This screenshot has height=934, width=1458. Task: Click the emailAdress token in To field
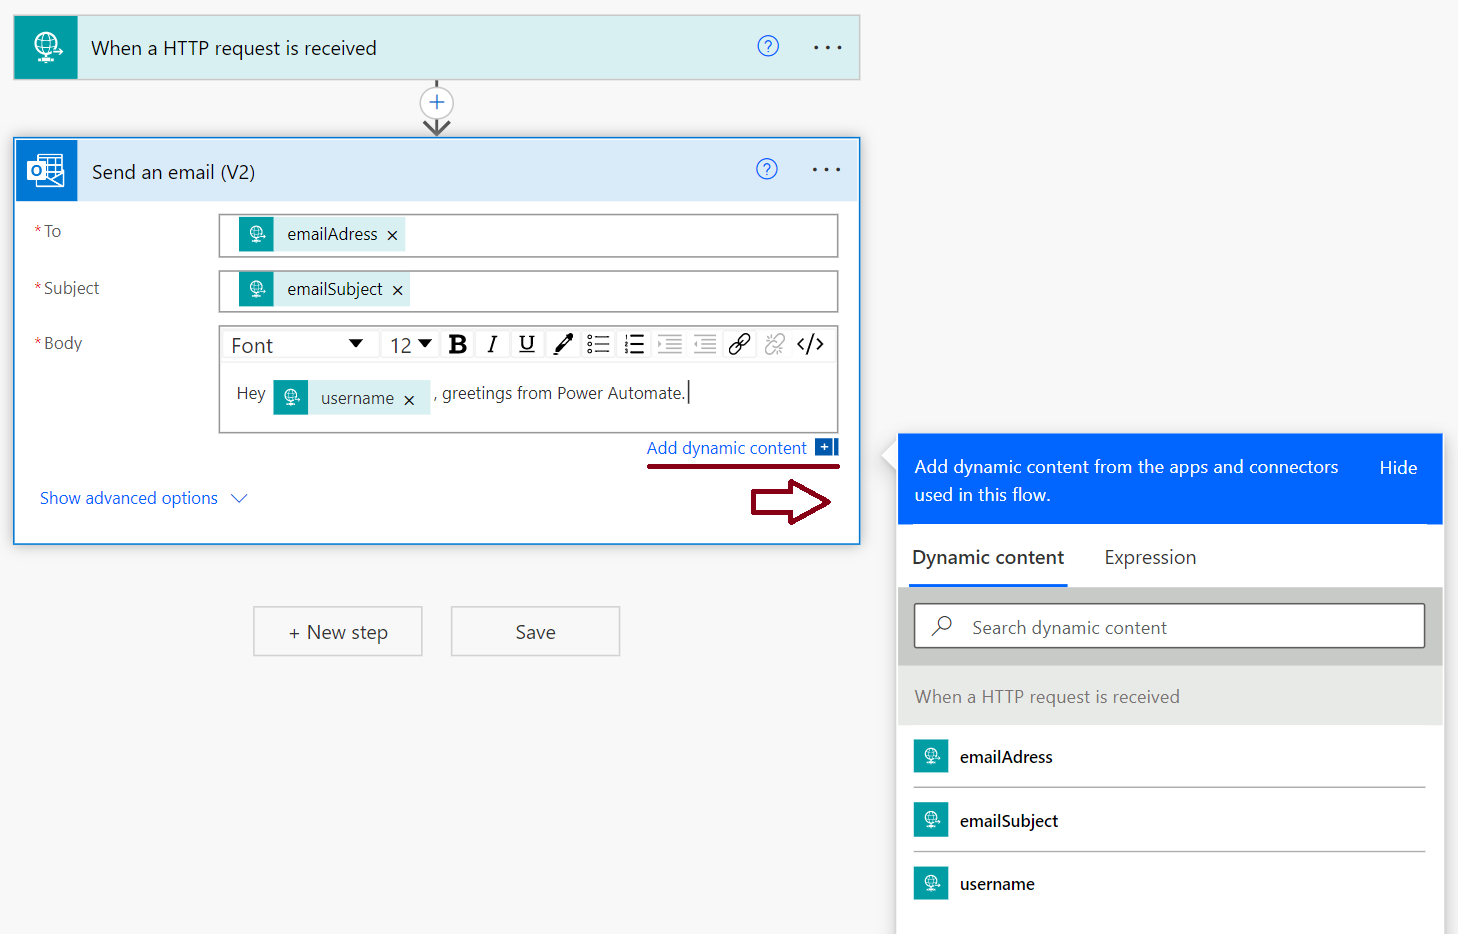click(x=321, y=234)
